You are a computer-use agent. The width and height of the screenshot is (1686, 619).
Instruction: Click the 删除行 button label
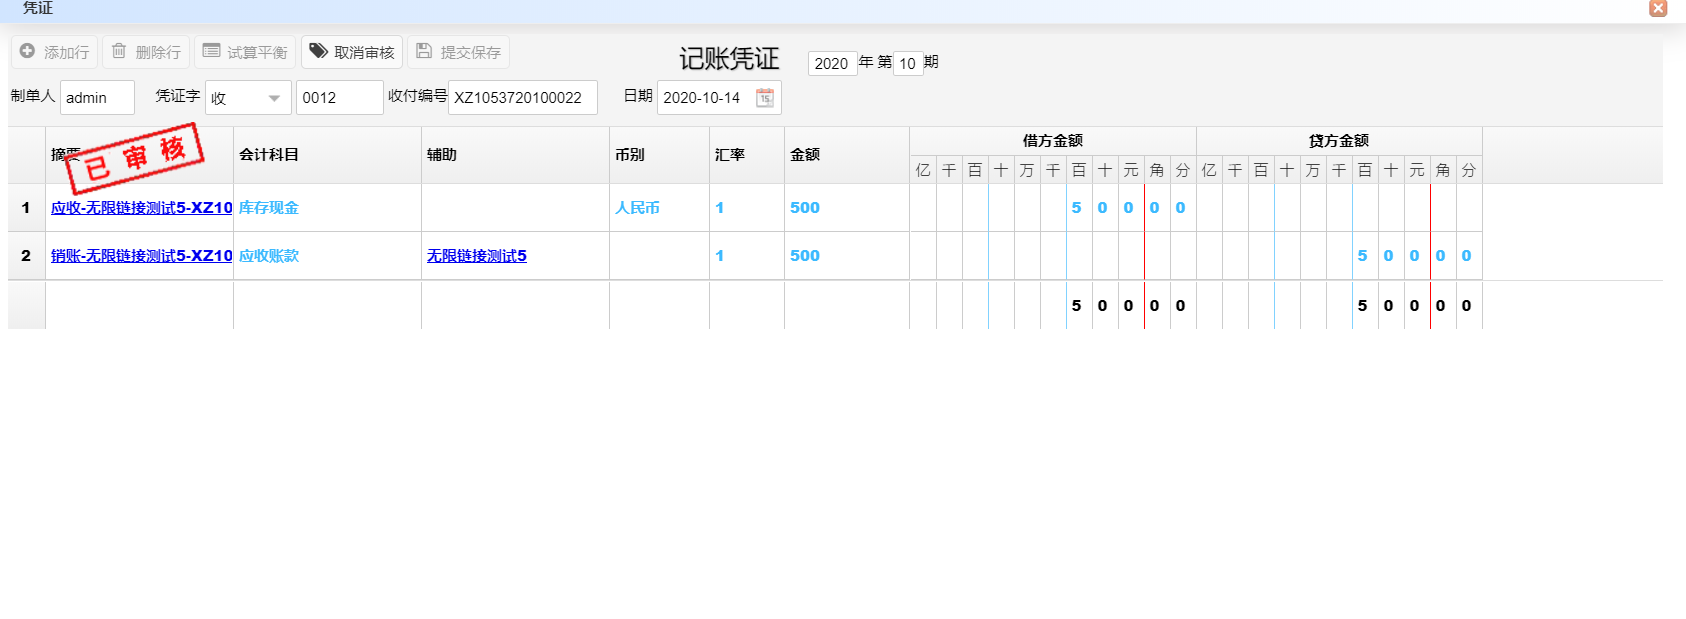pyautogui.click(x=159, y=52)
